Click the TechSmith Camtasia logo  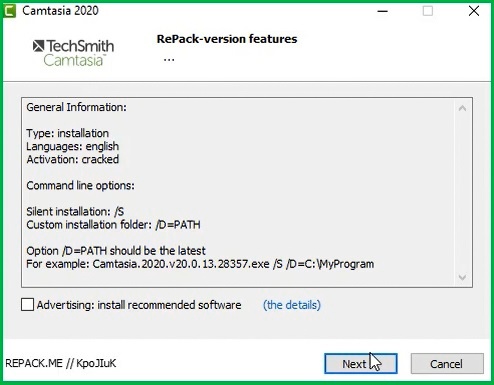(x=73, y=53)
